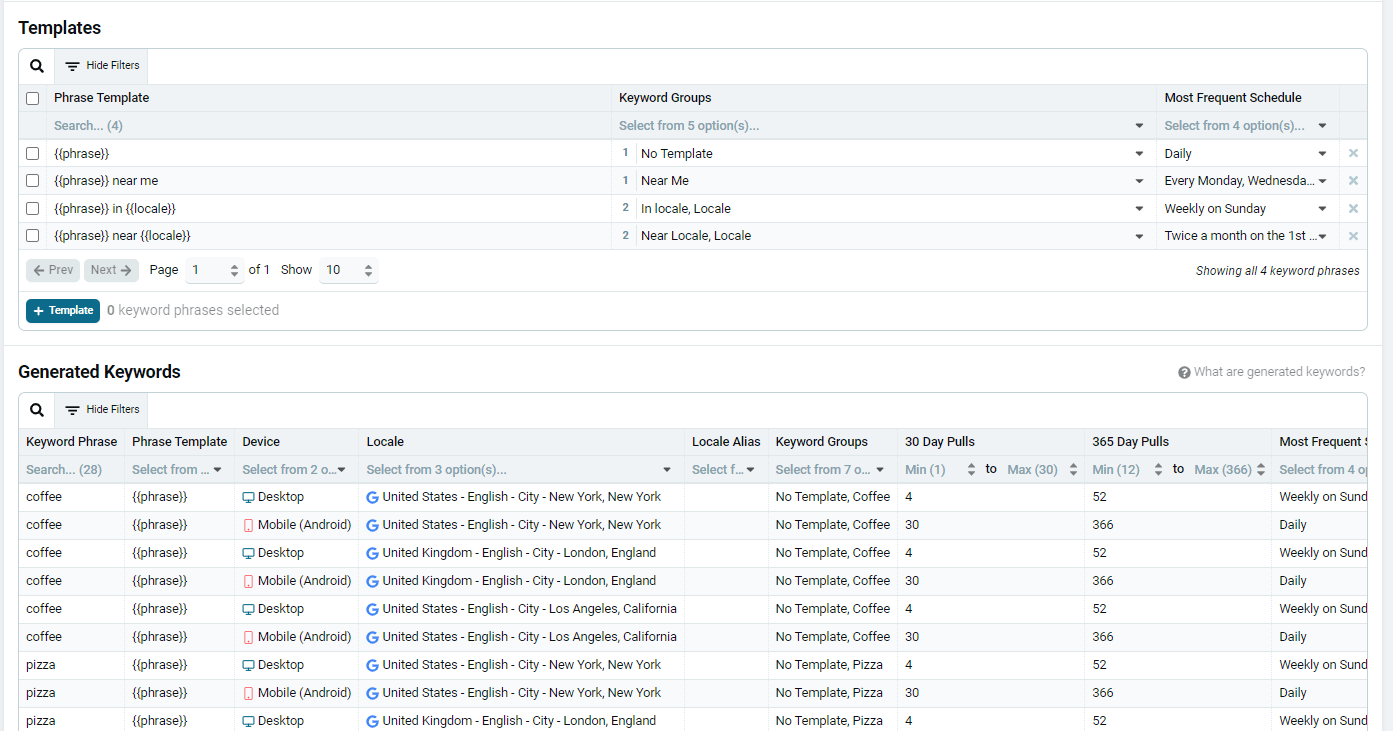The height and width of the screenshot is (731, 1393).
Task: Open the Weekly on Sunday schedule dropdown
Action: (1247, 209)
